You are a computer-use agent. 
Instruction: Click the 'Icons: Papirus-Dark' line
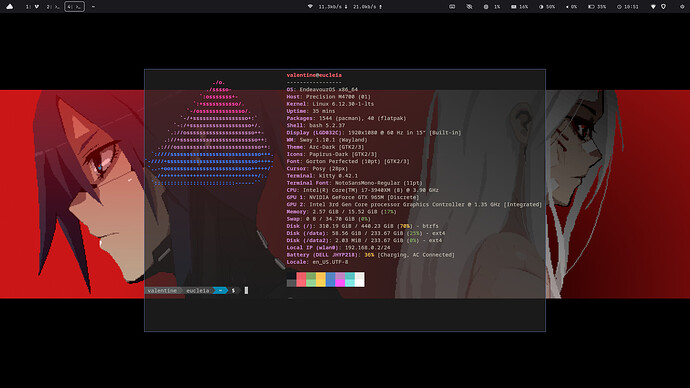[331, 154]
